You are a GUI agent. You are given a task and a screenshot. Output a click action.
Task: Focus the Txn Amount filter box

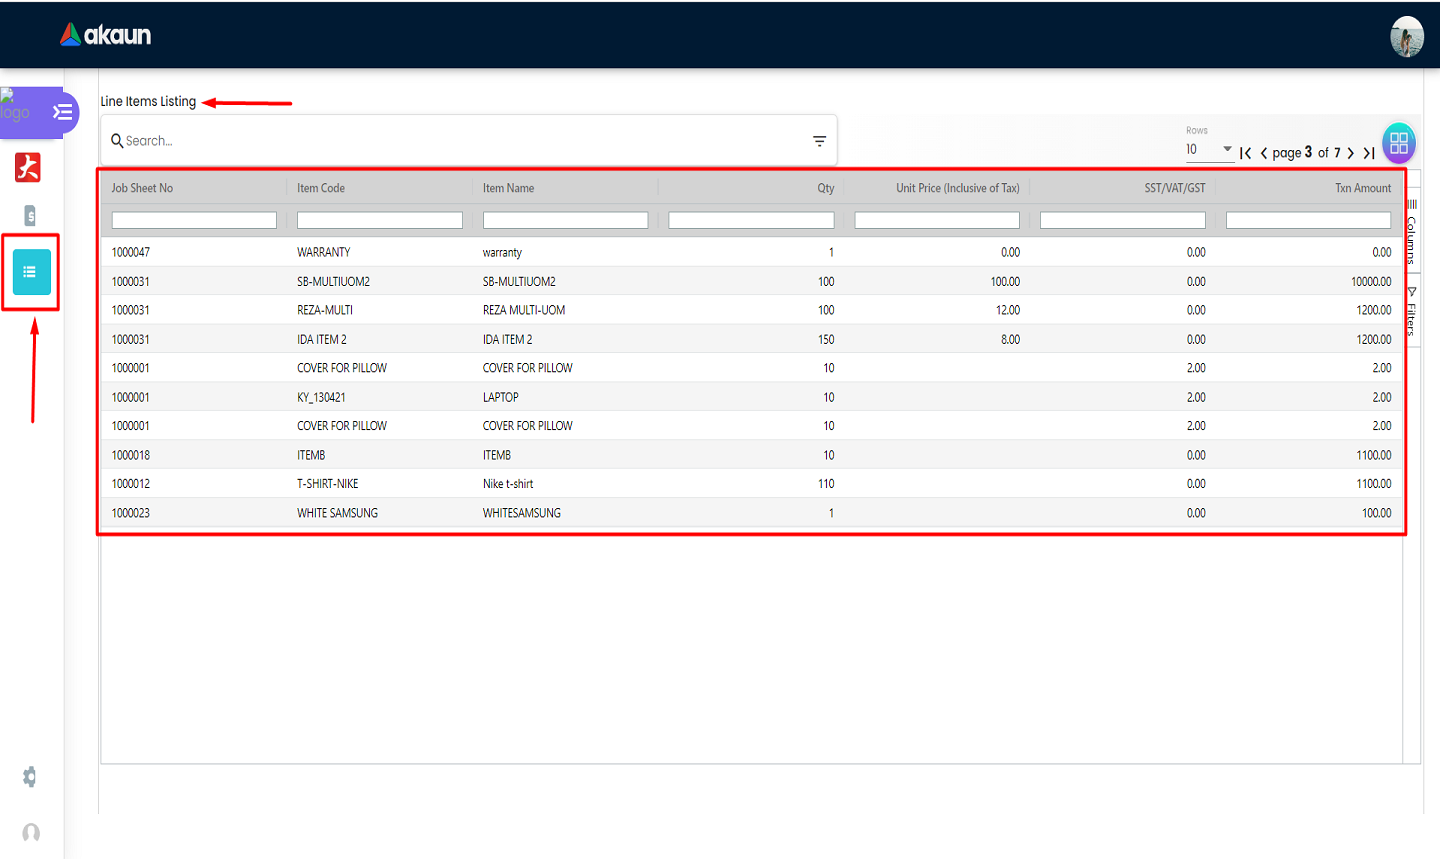click(1308, 220)
